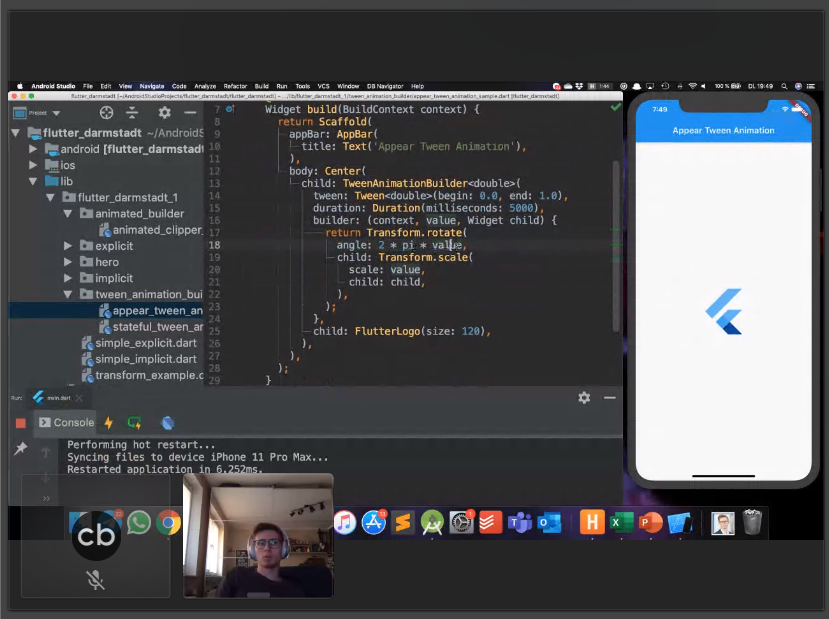
Task: Open Excel in the Dock
Action: [x=621, y=523]
